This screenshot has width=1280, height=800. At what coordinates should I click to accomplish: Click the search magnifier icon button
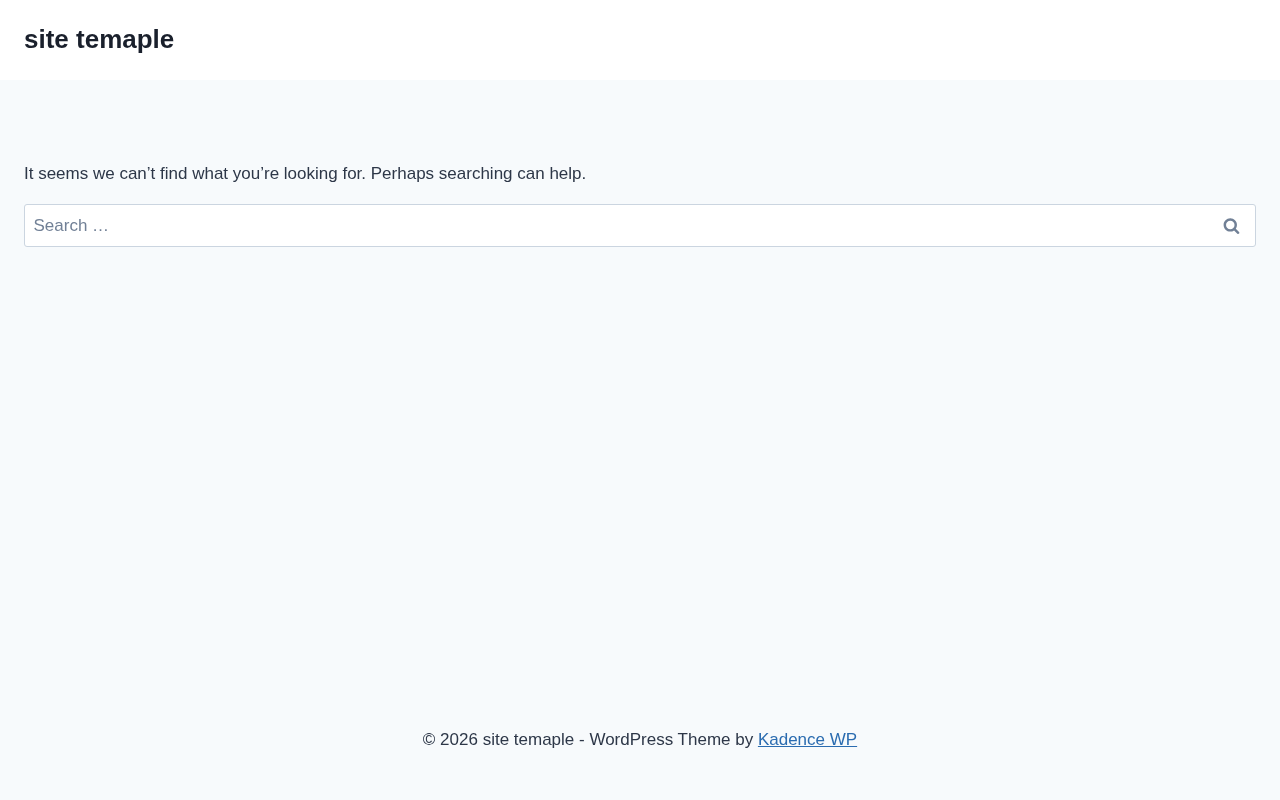[1231, 226]
